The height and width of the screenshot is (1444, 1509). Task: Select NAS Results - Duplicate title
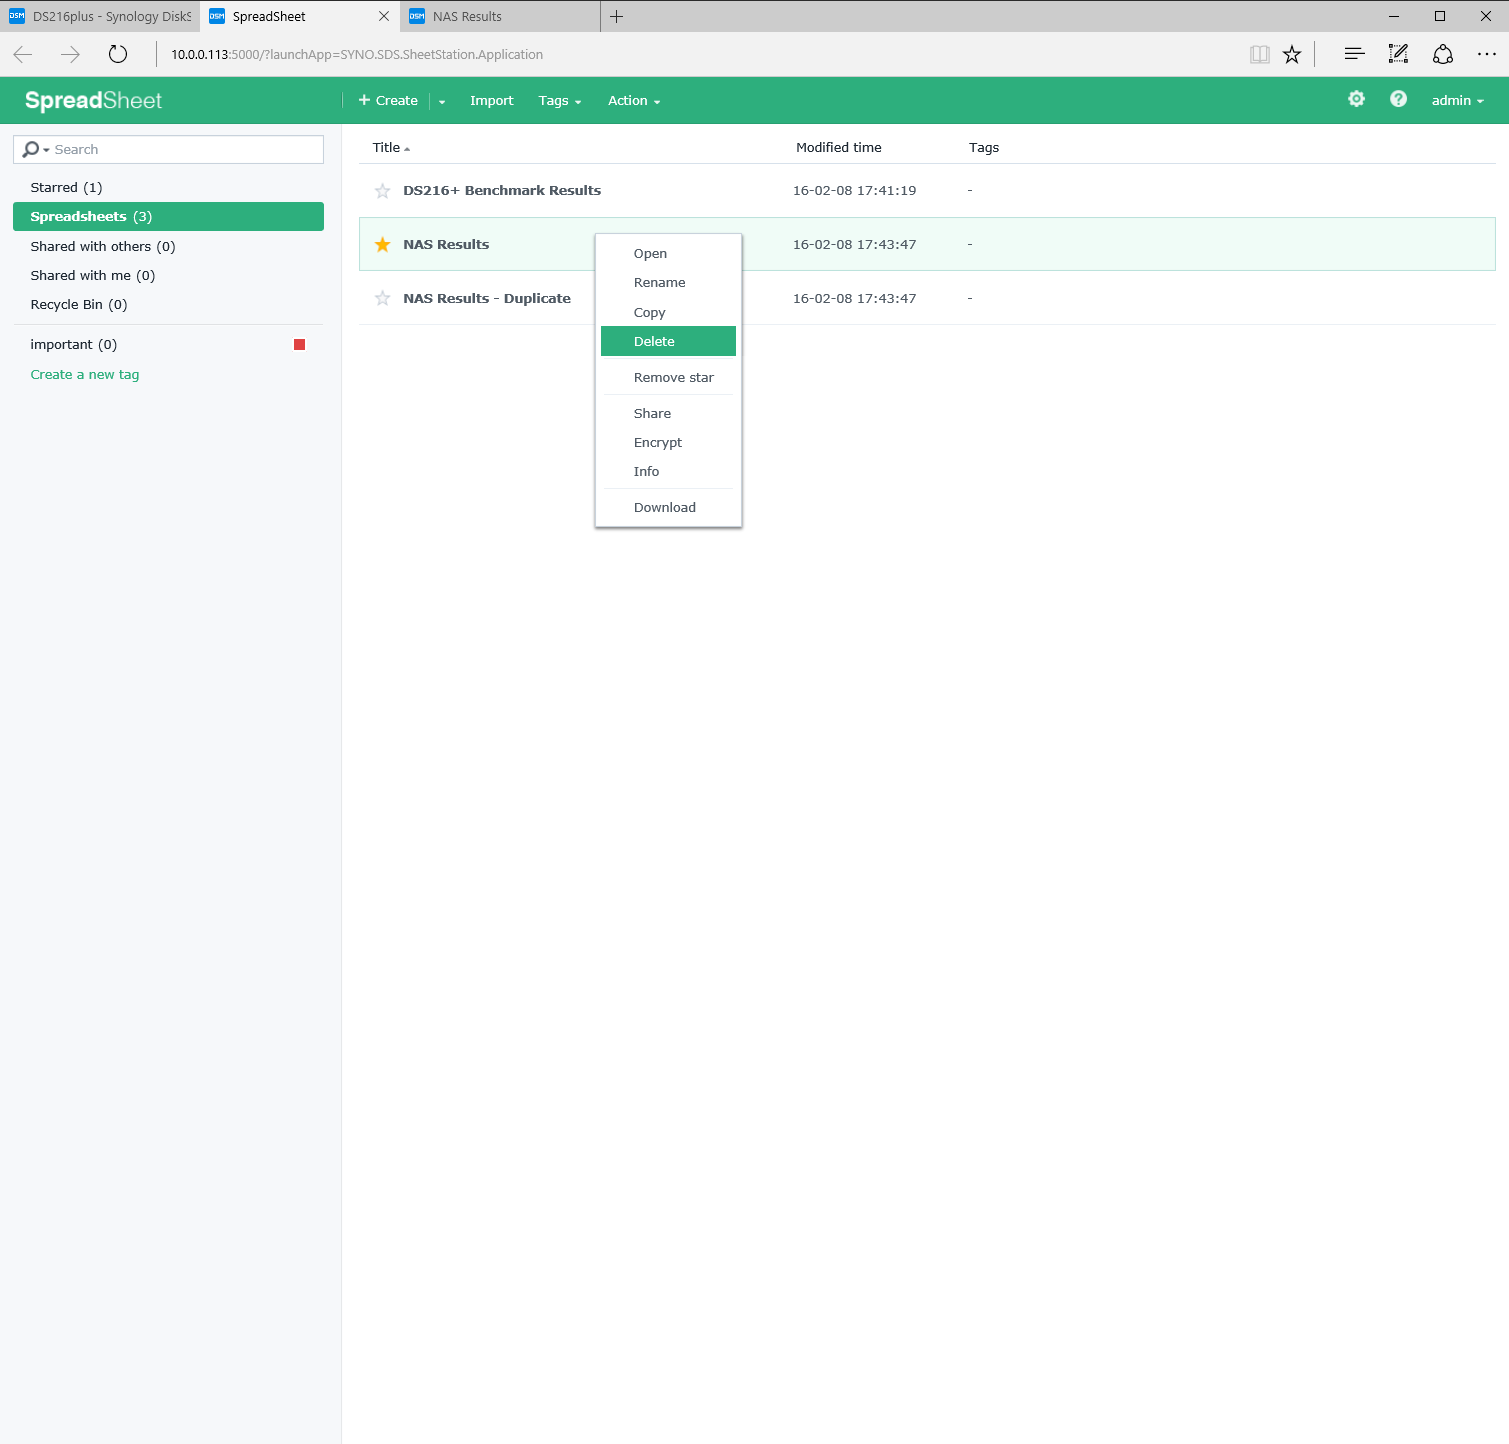487,299
